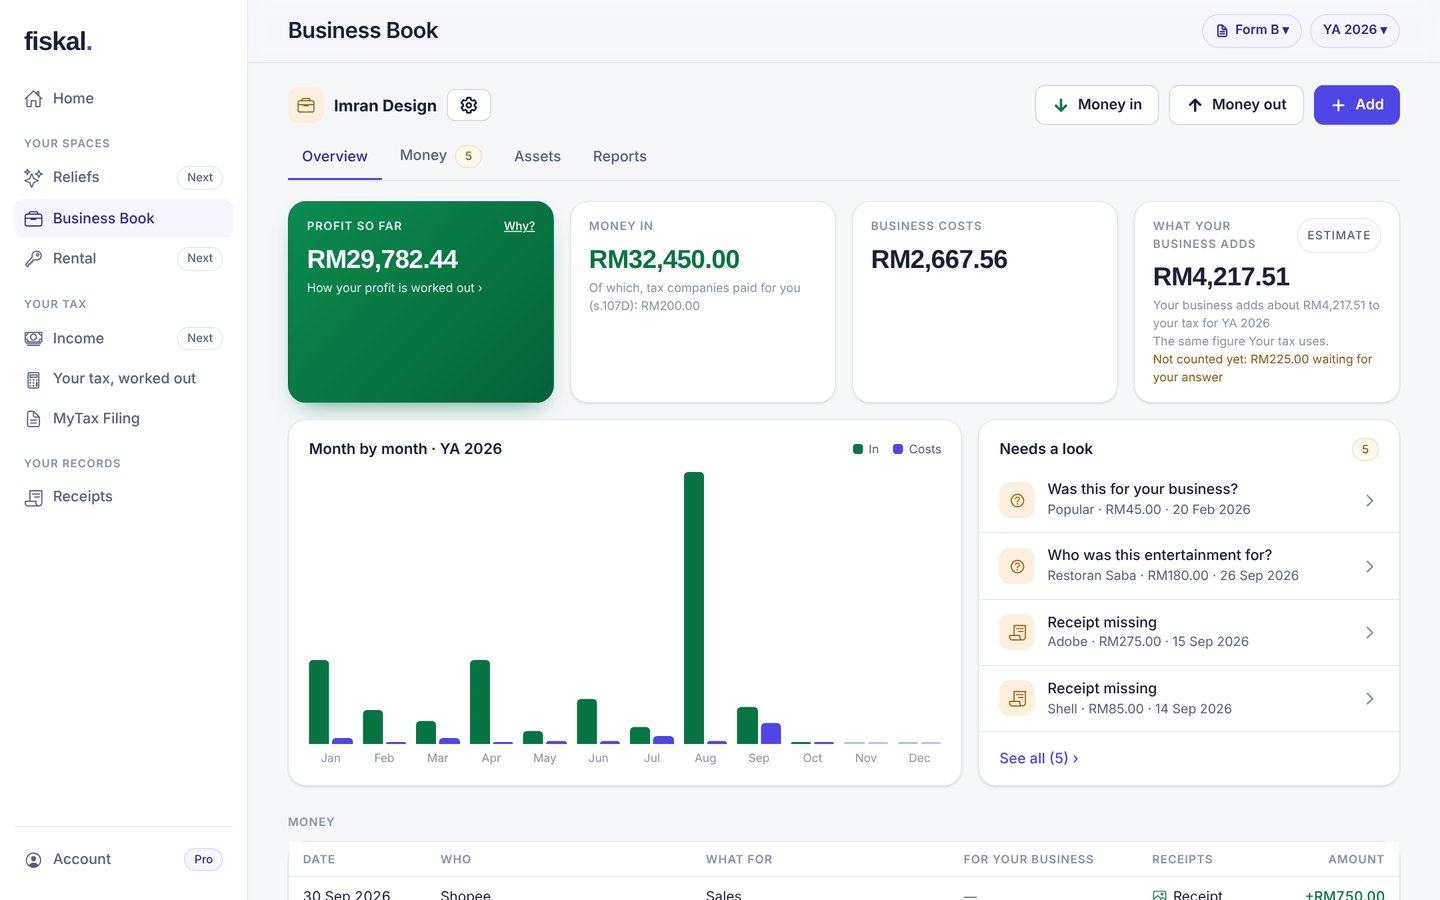Click the Reliefs sparkle icon
The height and width of the screenshot is (900, 1440).
(33, 177)
